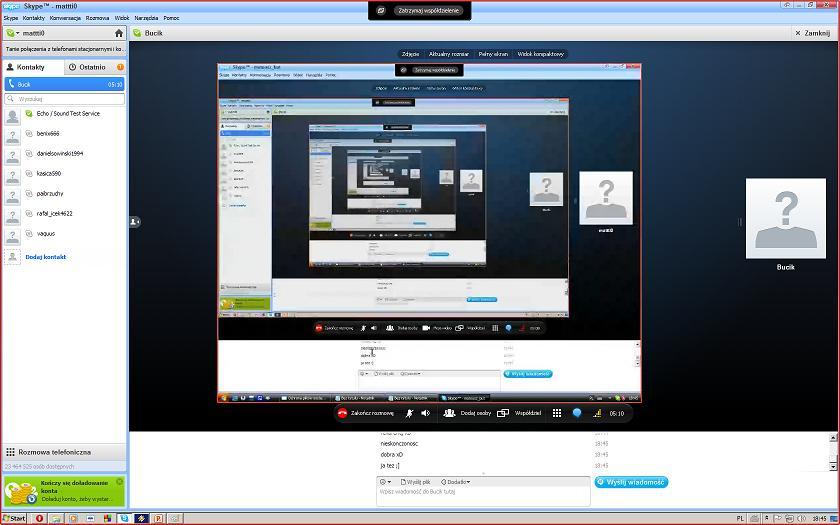Open the Narzędzia menu in main menu bar
Viewport: 840px width, 525px height.
click(146, 18)
